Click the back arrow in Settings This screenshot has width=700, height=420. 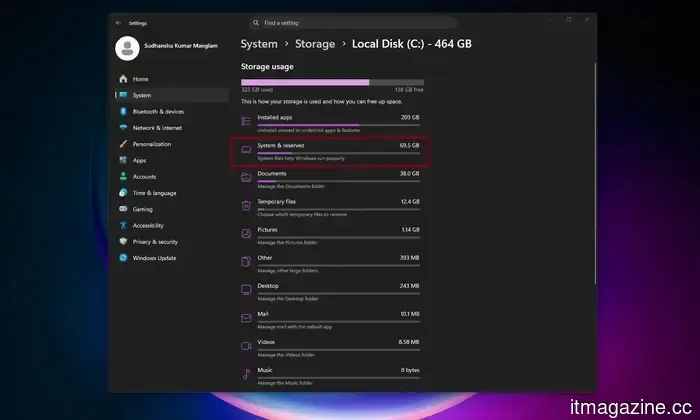(x=118, y=23)
